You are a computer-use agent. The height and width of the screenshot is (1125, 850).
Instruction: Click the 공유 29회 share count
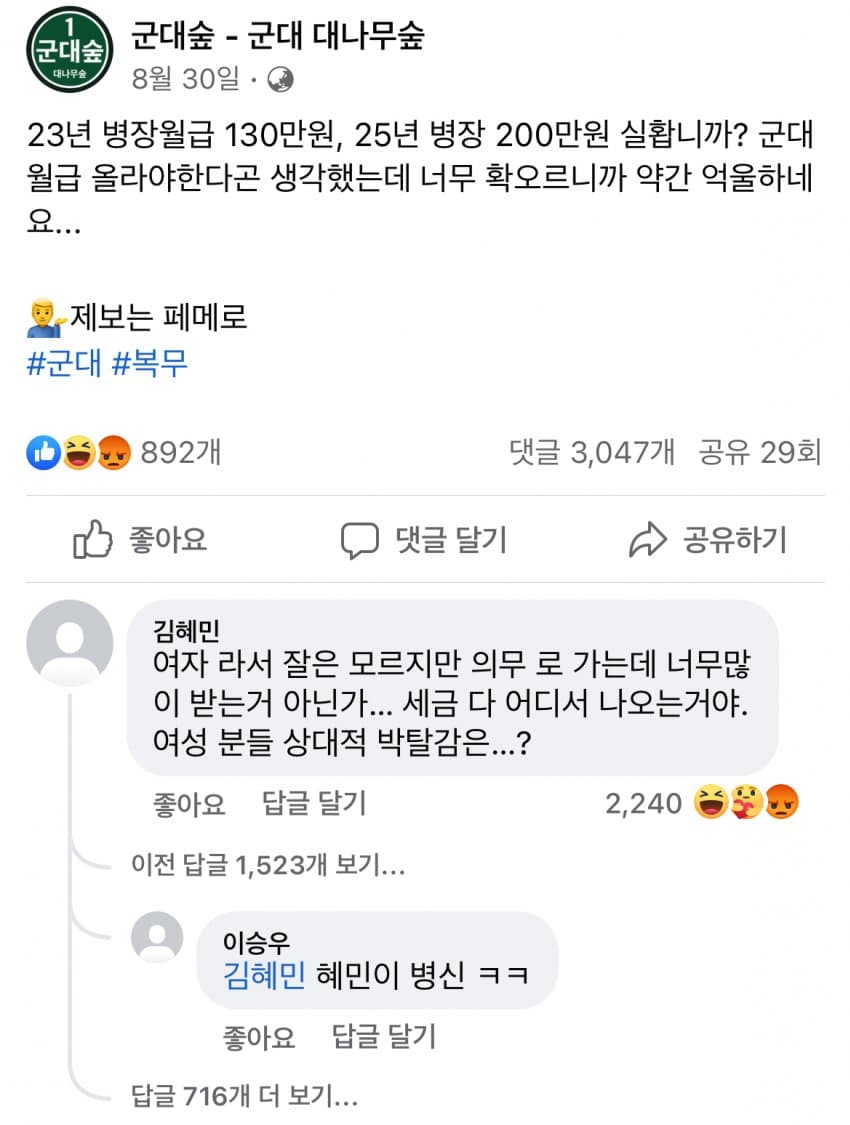click(x=760, y=453)
